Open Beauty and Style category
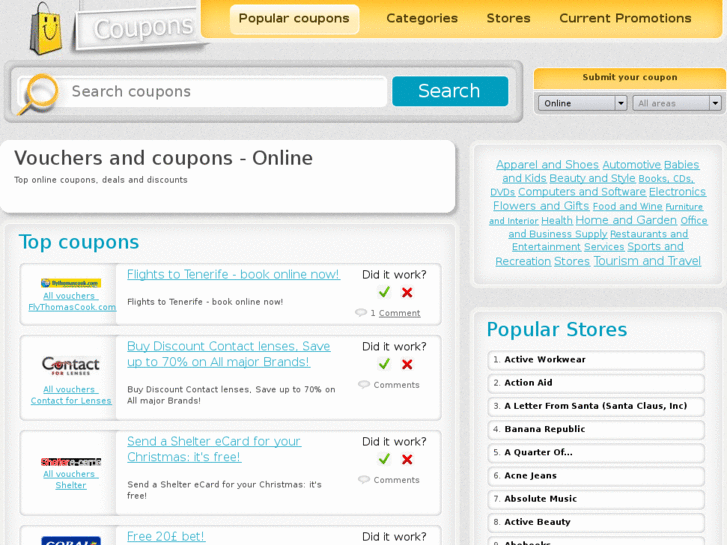Viewport: 727px width, 545px height. coord(592,178)
